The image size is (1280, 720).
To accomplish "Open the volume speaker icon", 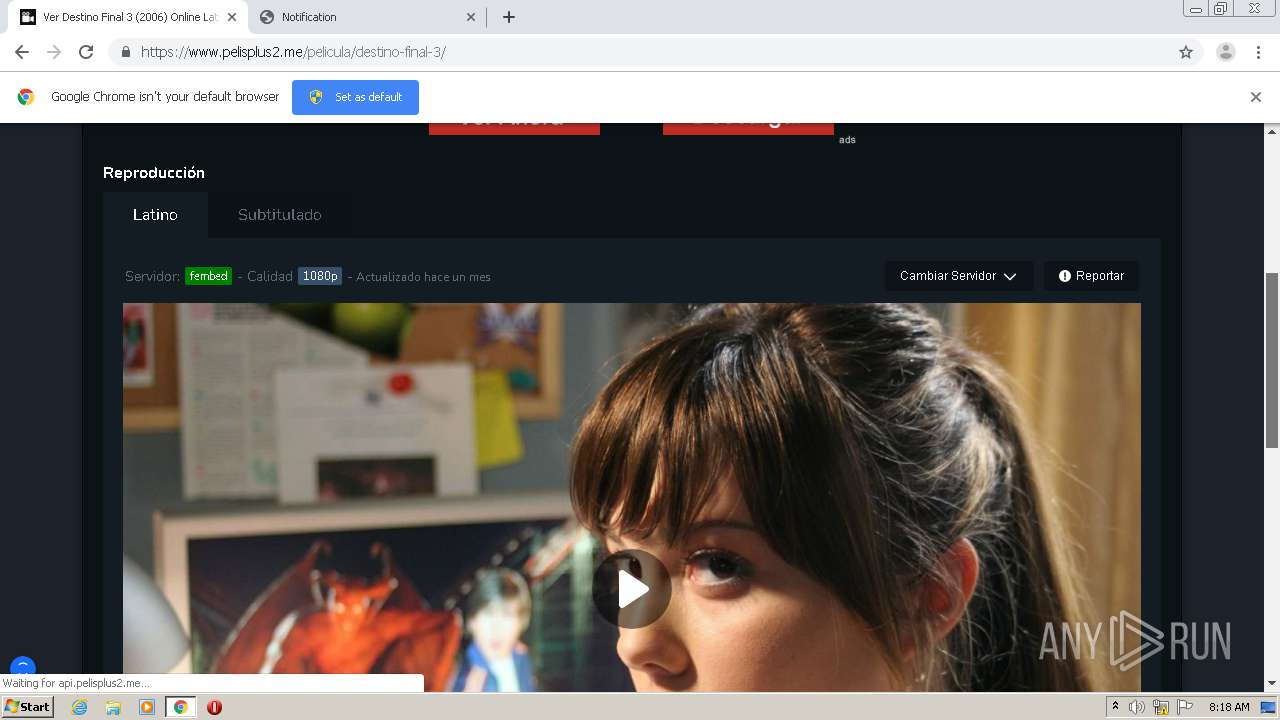I will pos(1137,707).
